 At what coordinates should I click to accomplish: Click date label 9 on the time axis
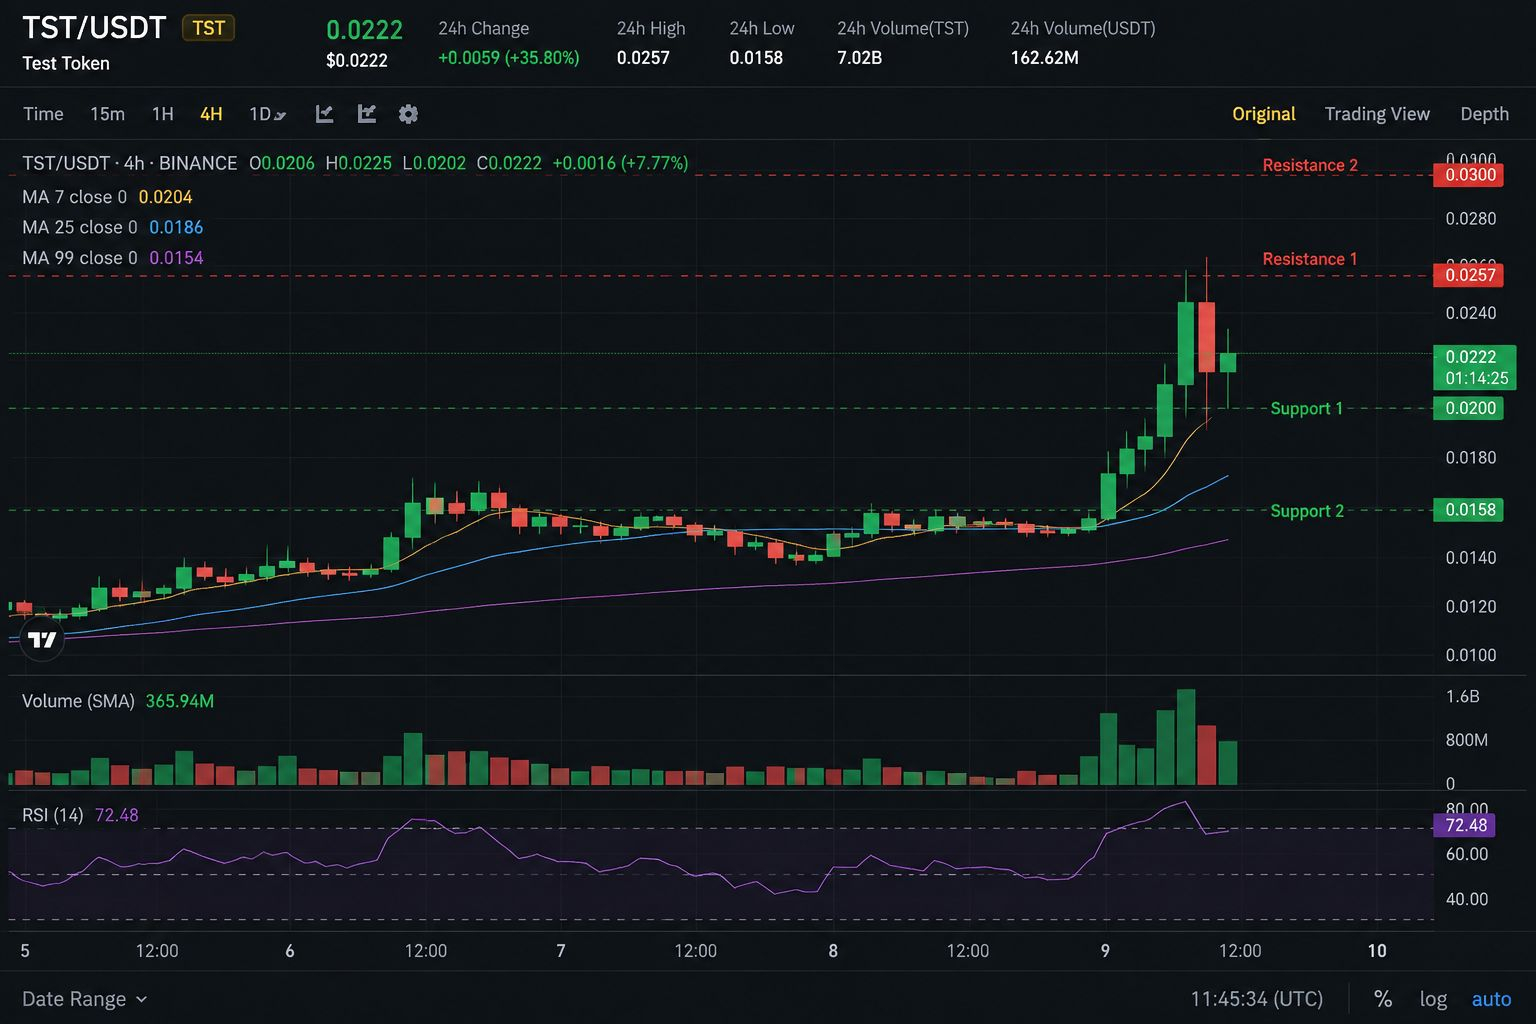(x=1105, y=951)
